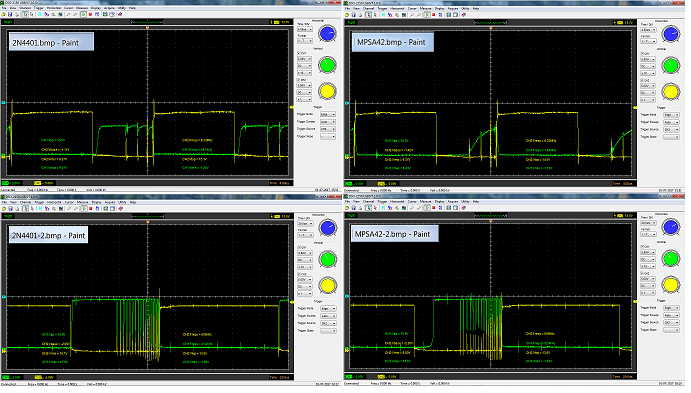Open the Time/DIV dropdown in 2N4401-2 window
This screenshot has height=393, width=691.
(305, 223)
